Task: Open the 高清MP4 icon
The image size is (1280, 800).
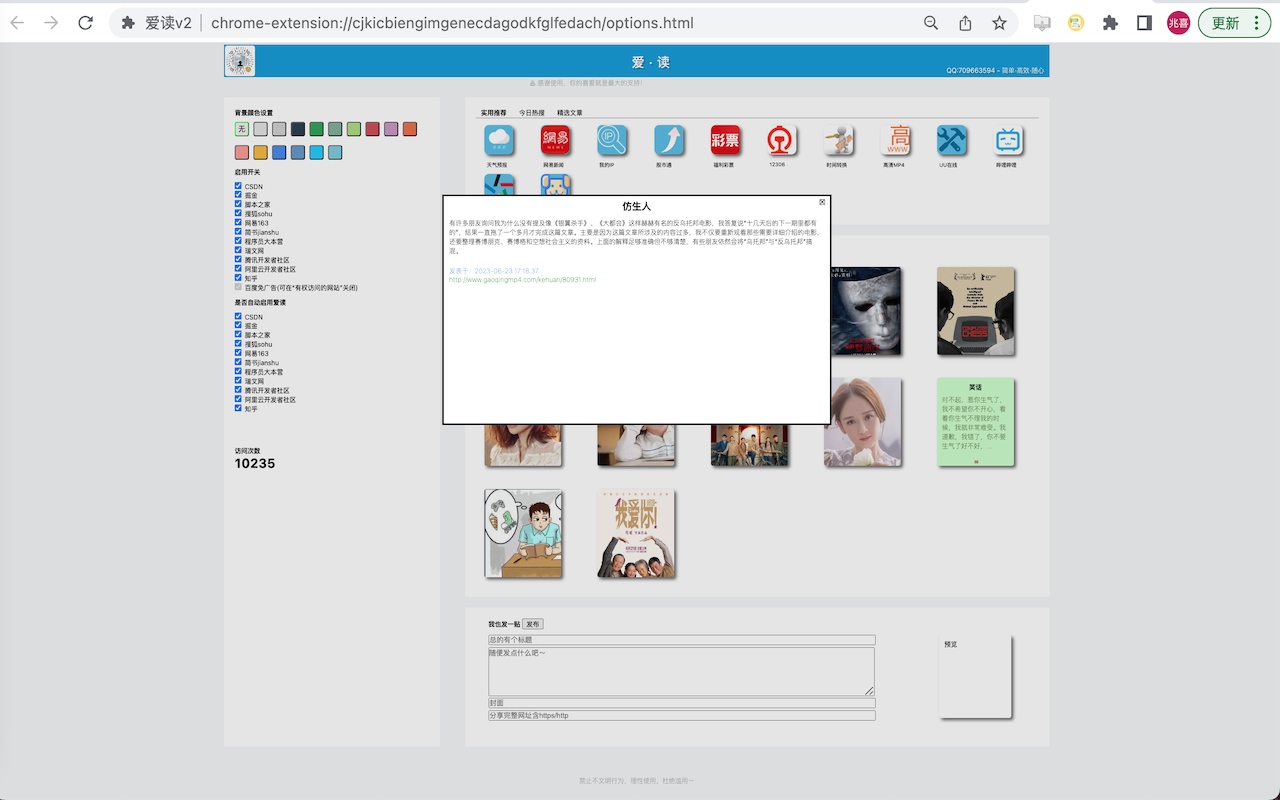Action: [896, 140]
